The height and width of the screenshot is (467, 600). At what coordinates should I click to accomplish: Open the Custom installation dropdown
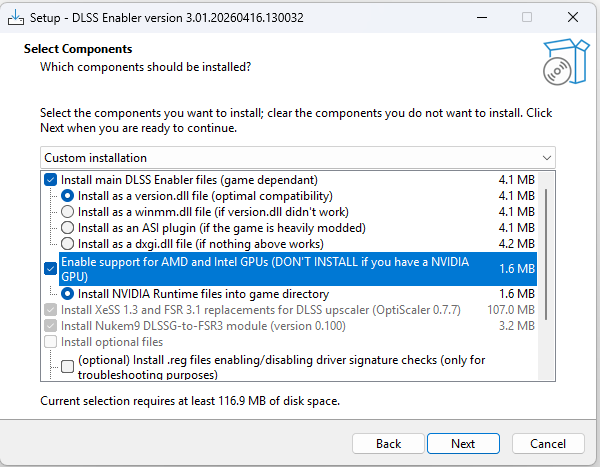[297, 158]
